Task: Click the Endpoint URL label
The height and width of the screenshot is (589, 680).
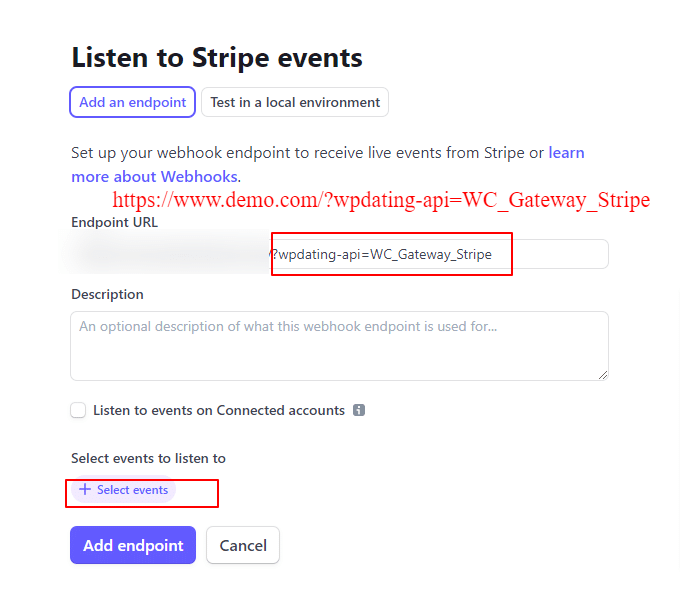Action: (x=114, y=222)
